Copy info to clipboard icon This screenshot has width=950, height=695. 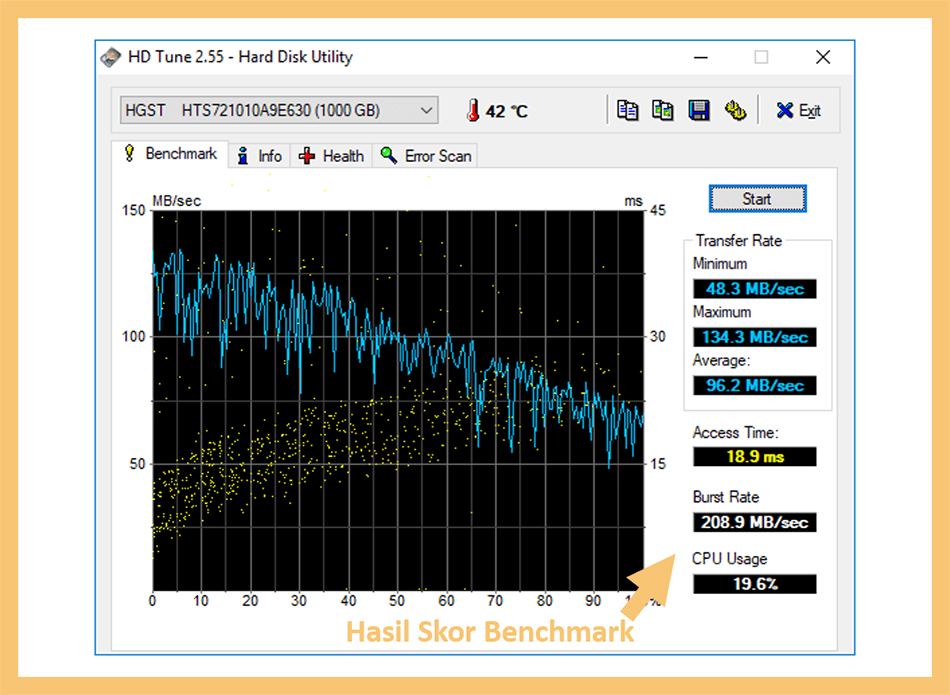point(627,110)
